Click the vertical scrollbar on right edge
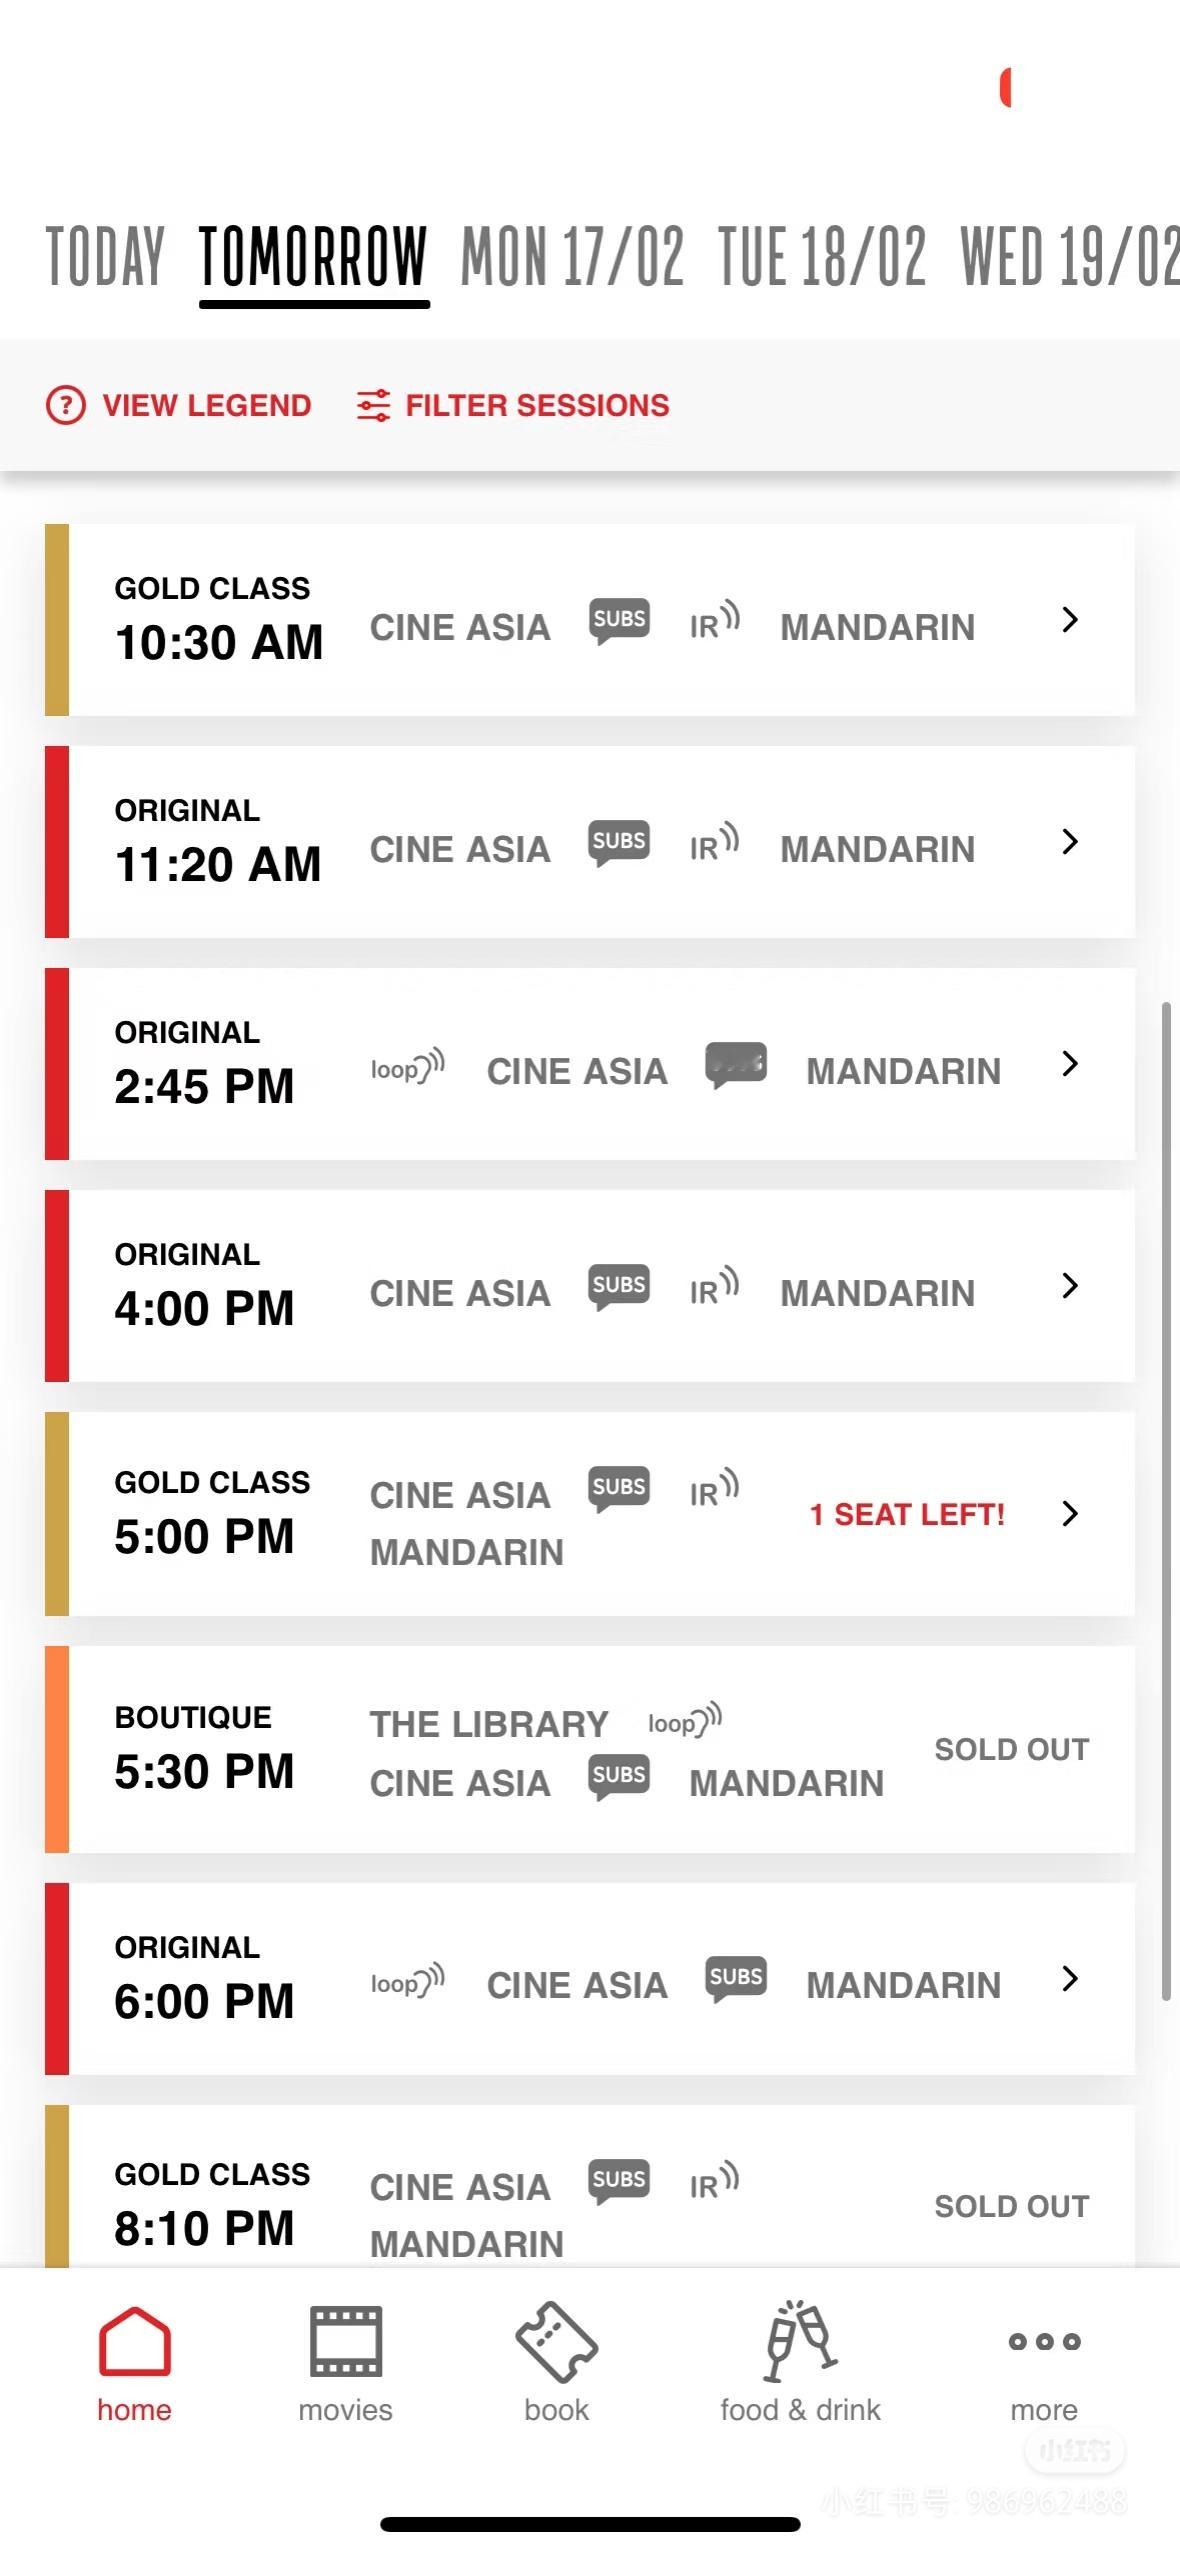The width and height of the screenshot is (1180, 2556). [1165, 1500]
